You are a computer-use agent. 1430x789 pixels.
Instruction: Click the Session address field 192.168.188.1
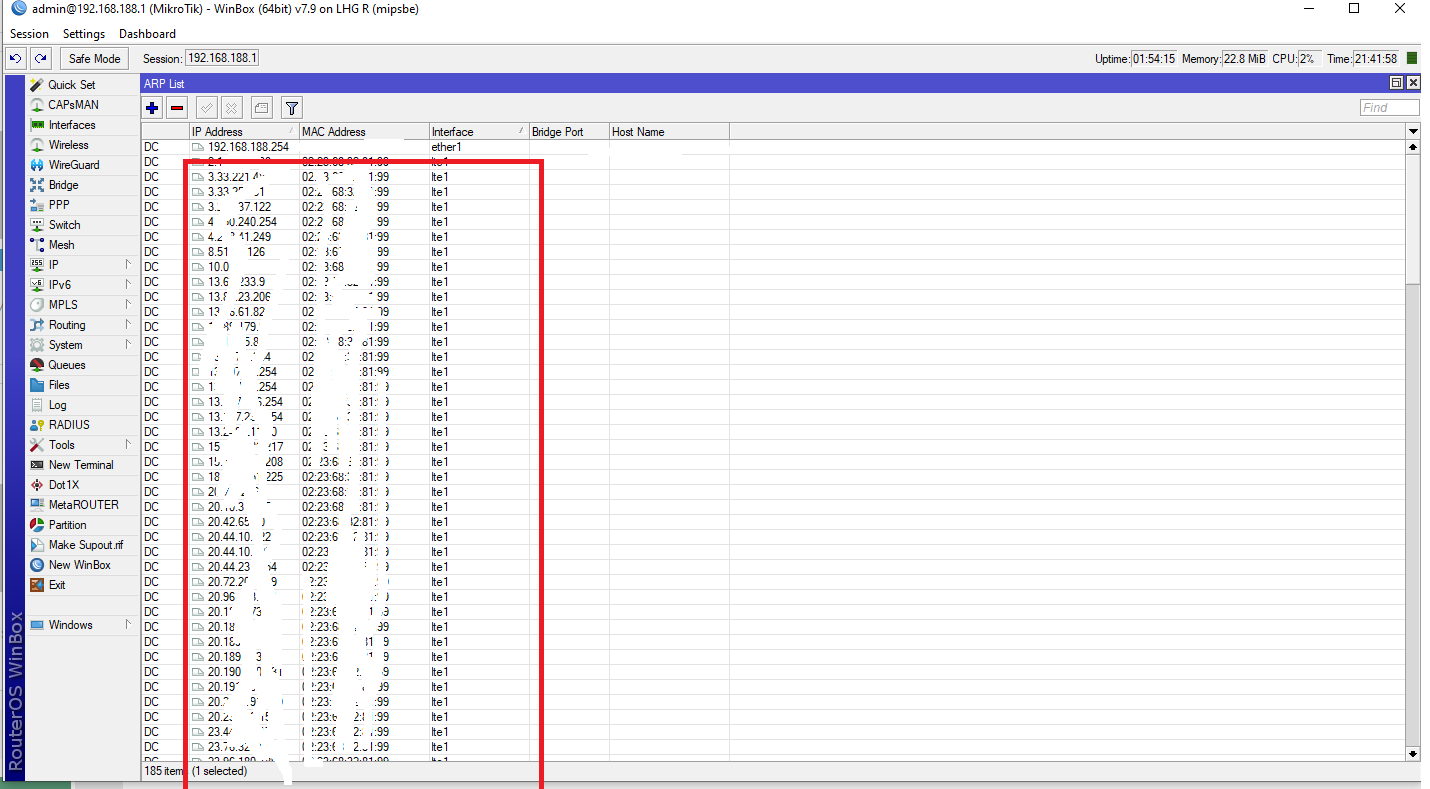(x=222, y=58)
